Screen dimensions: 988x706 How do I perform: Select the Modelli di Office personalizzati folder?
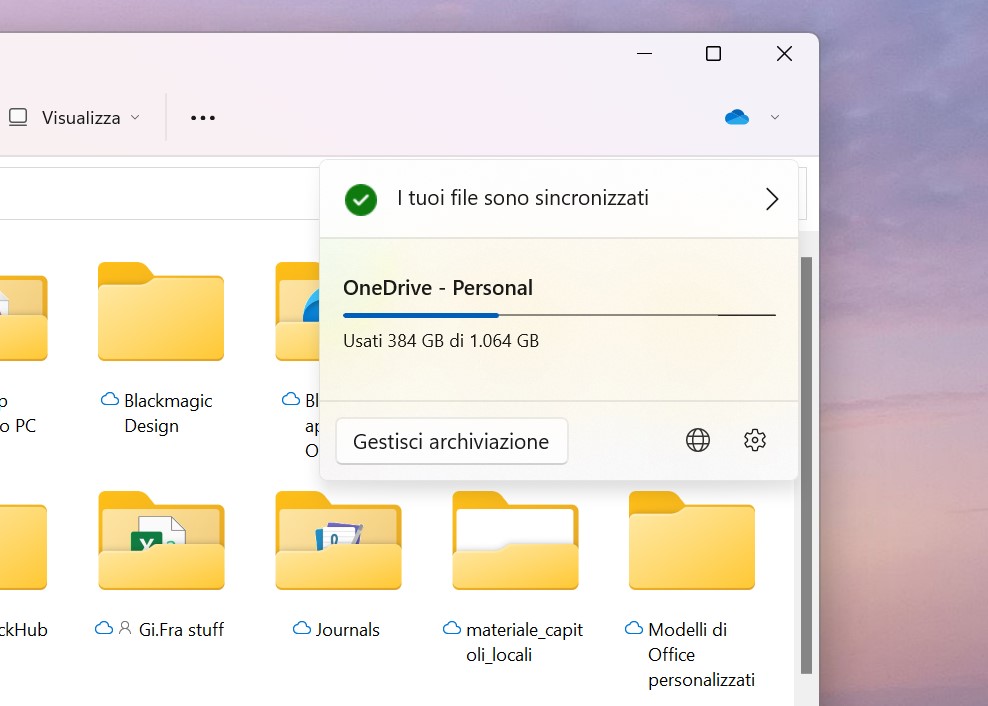[x=692, y=540]
